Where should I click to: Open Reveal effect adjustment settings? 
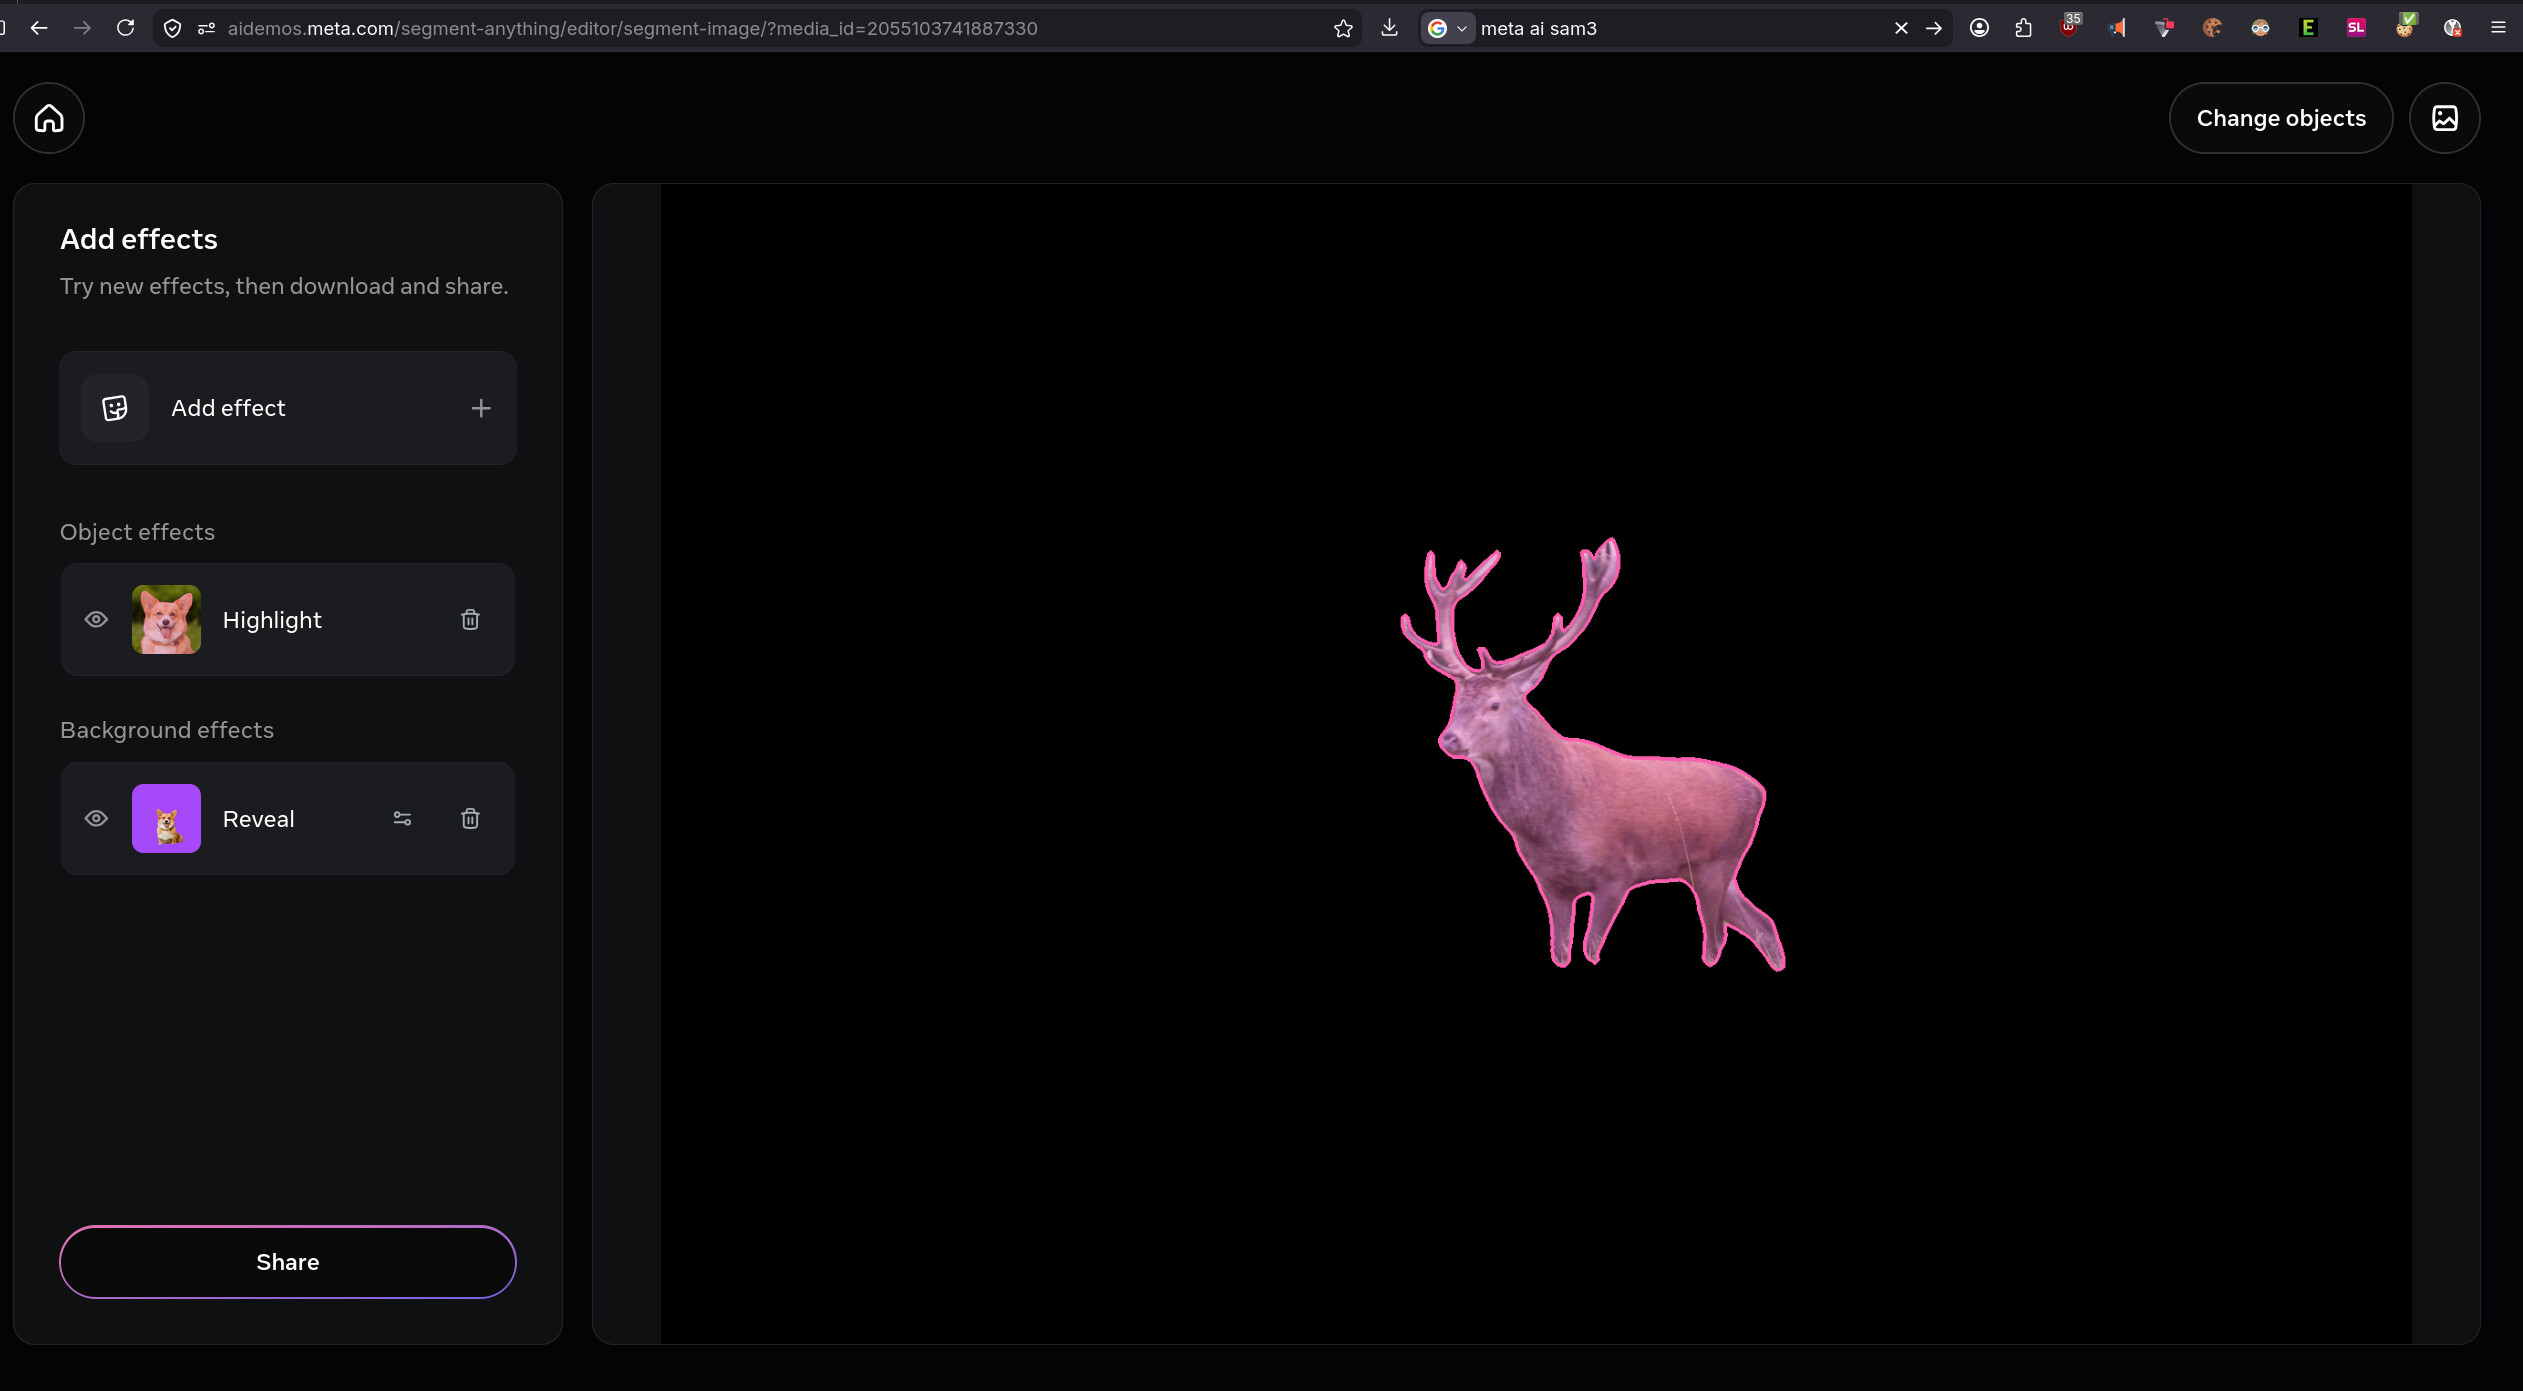point(402,819)
